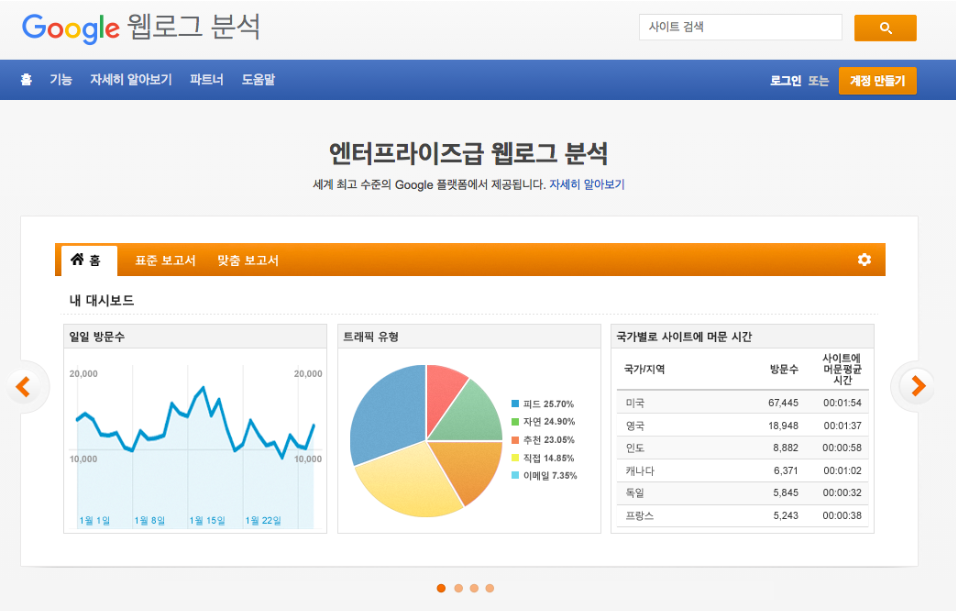The height and width of the screenshot is (611, 956).
Task: Select the first carousel dot
Action: point(441,588)
